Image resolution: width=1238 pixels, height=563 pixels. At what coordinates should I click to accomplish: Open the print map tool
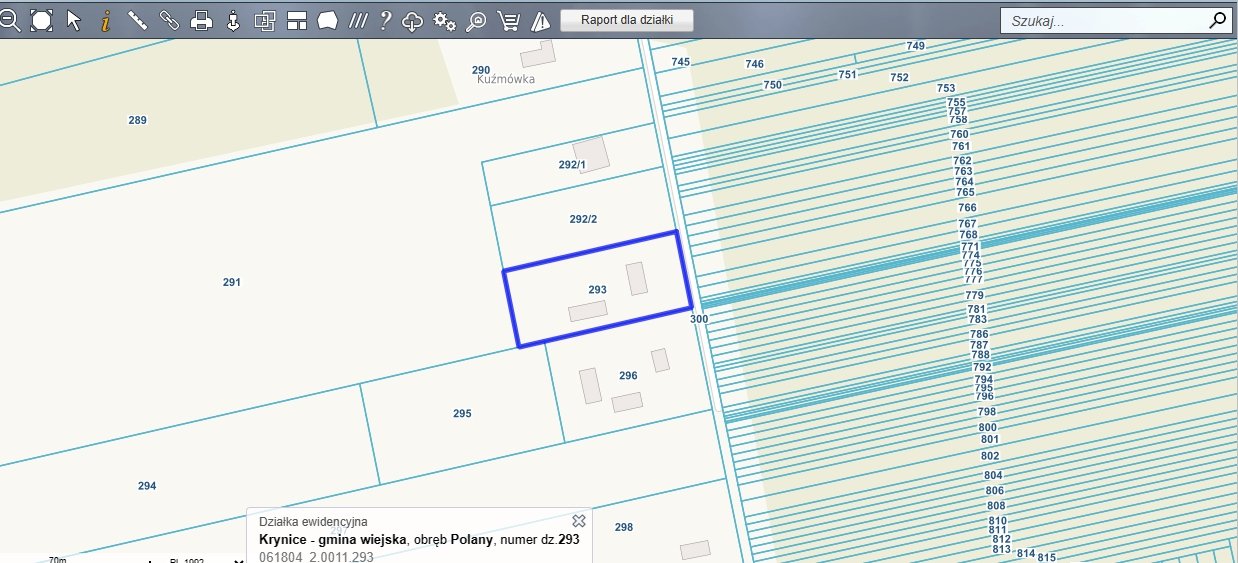point(201,20)
